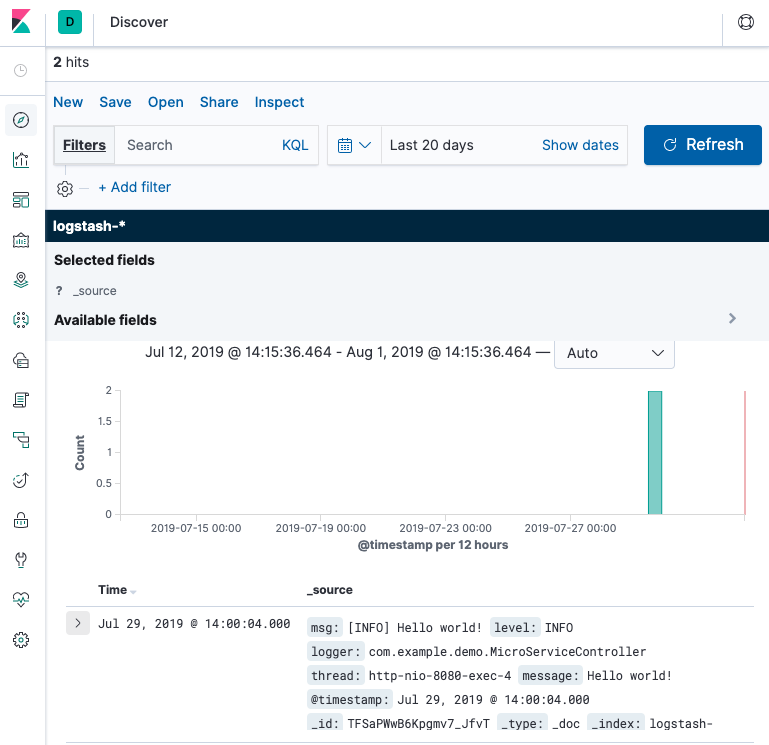769x745 pixels.
Task: Click the Selected fields heading
Action: pos(104,260)
